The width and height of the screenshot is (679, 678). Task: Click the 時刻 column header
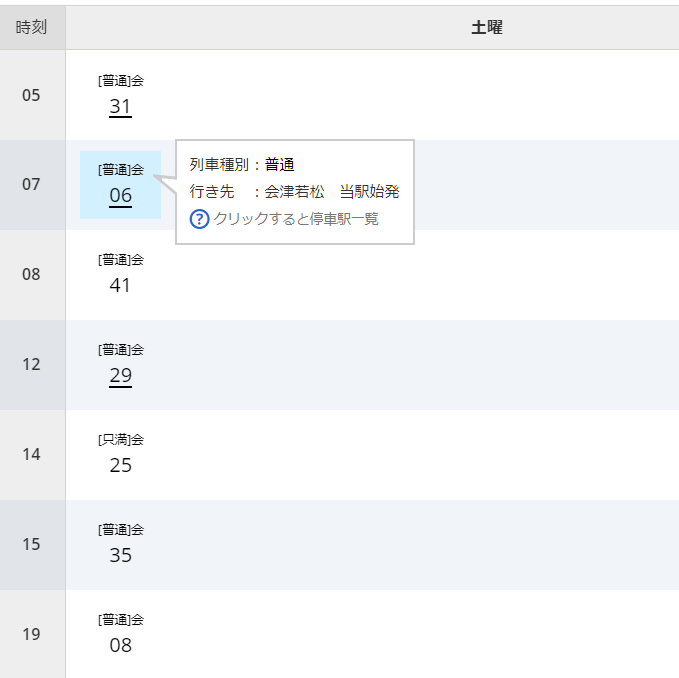pyautogui.click(x=31, y=27)
